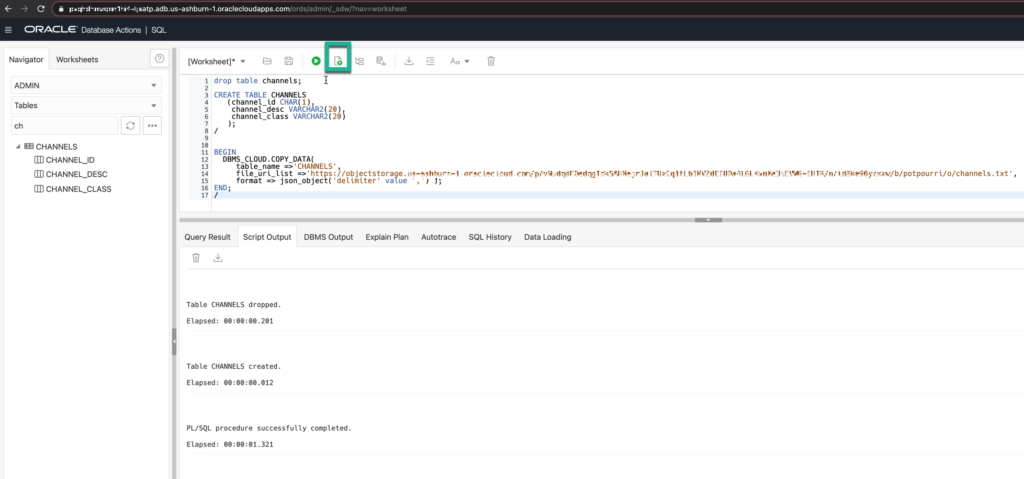Select the CHANNEL_CLASS column
The height and width of the screenshot is (479, 1024).
(x=72, y=189)
